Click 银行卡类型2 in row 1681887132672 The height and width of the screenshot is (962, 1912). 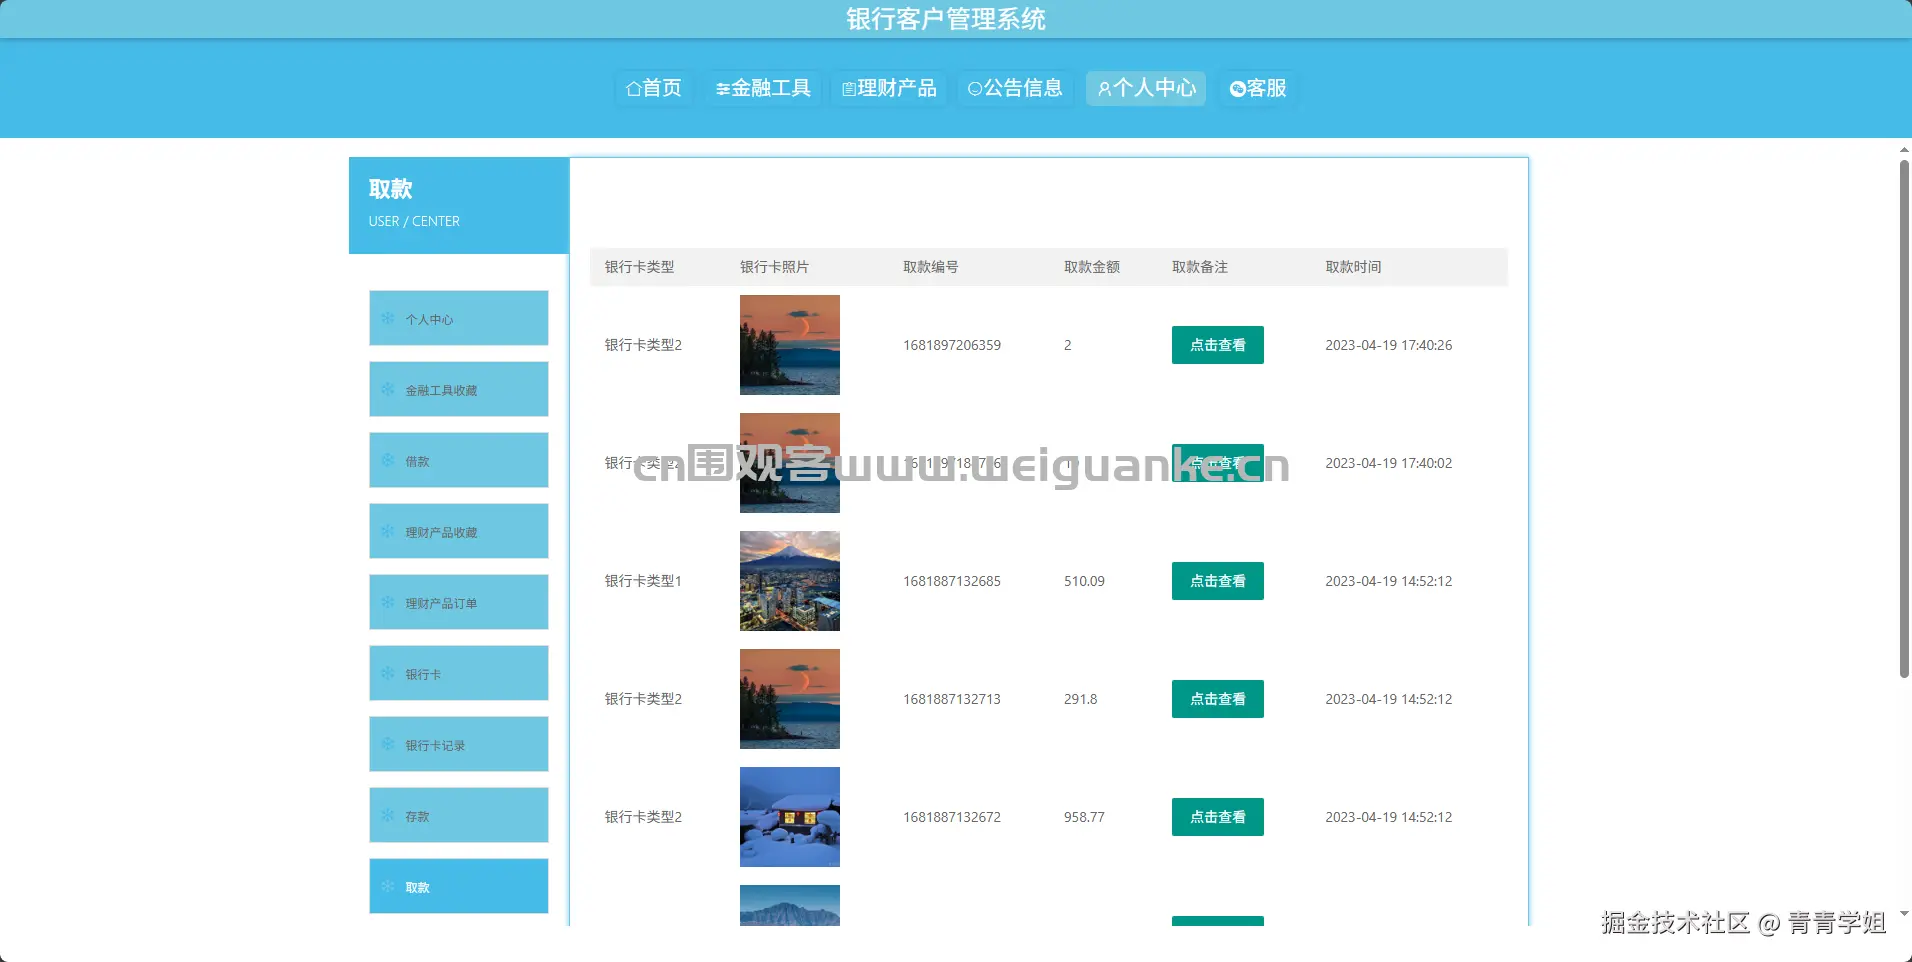(643, 817)
